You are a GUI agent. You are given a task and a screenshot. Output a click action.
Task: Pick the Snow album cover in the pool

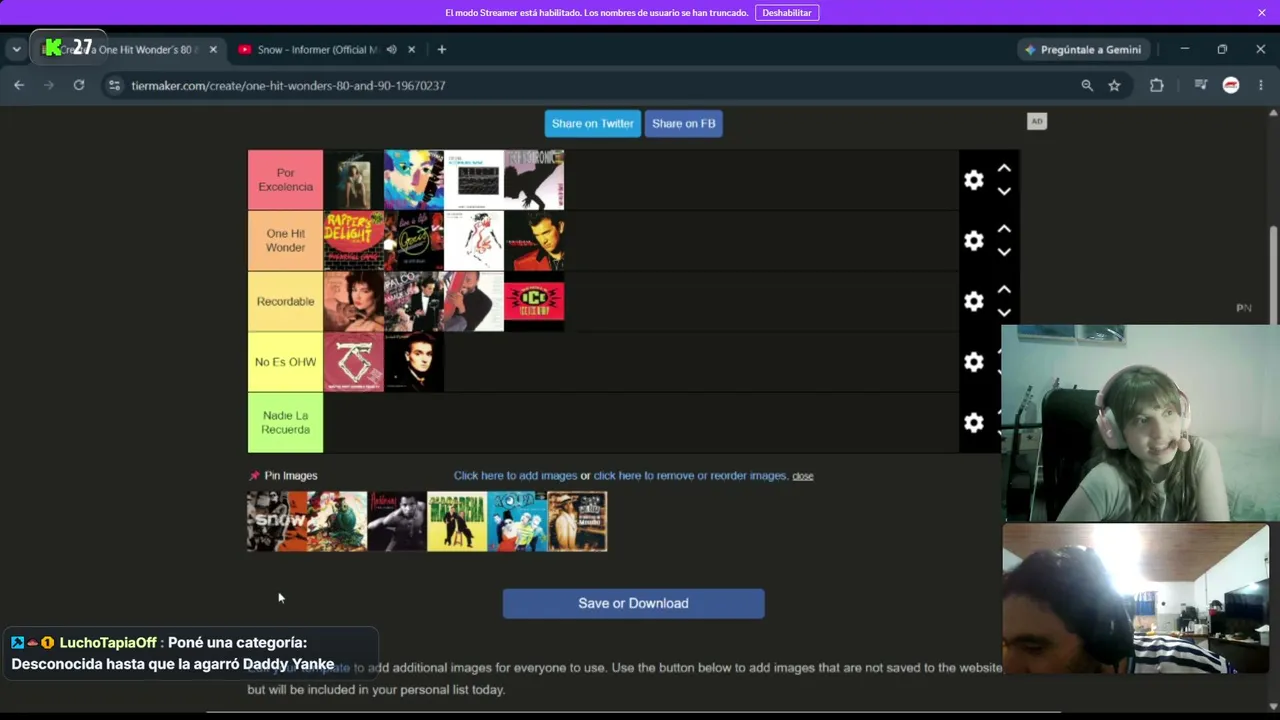(x=277, y=521)
